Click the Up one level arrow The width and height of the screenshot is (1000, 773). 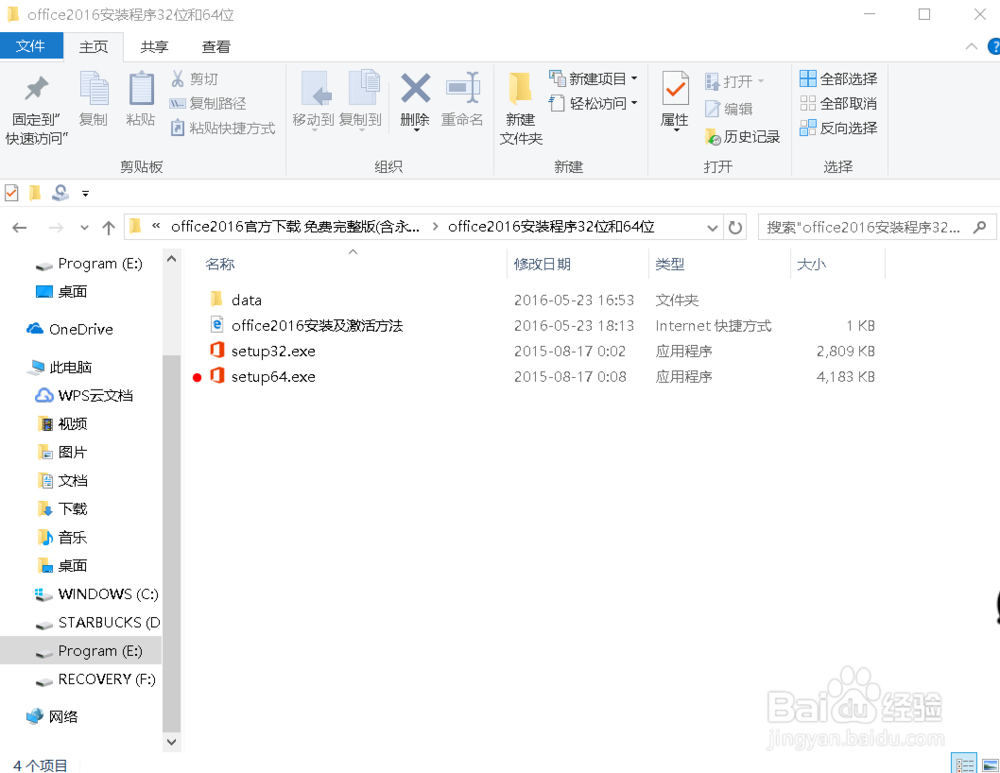click(x=108, y=228)
